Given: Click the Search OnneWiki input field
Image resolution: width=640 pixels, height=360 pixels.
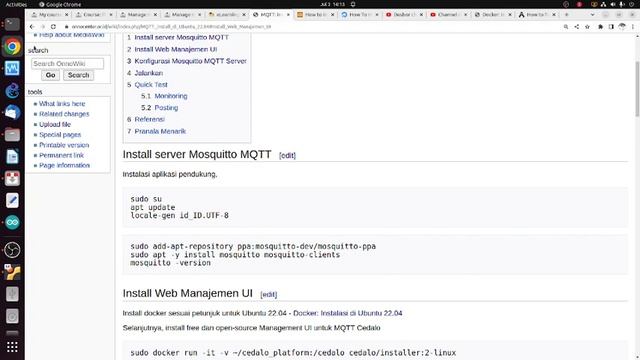Looking at the screenshot, I should click(x=67, y=64).
